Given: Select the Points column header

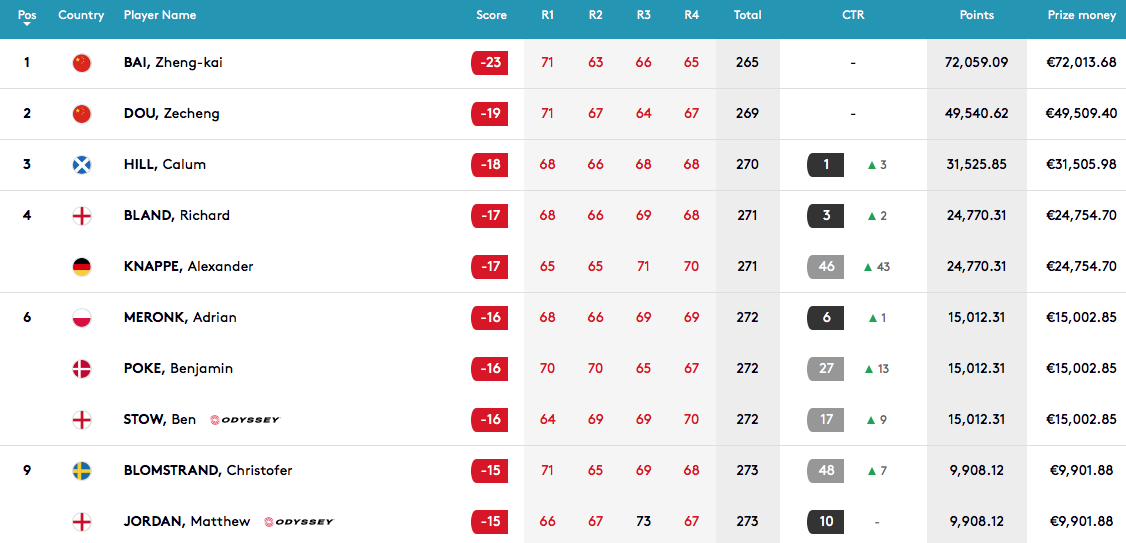Looking at the screenshot, I should (977, 15).
